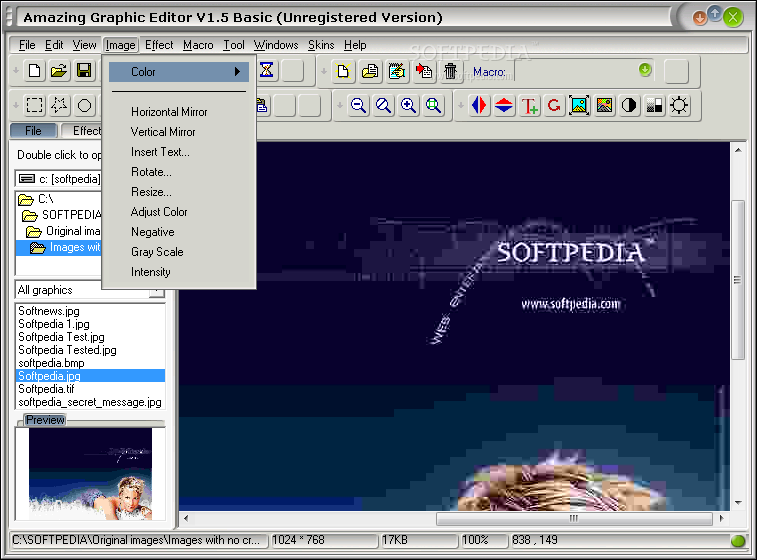
Task: Open the Color submenu
Action: click(x=179, y=72)
